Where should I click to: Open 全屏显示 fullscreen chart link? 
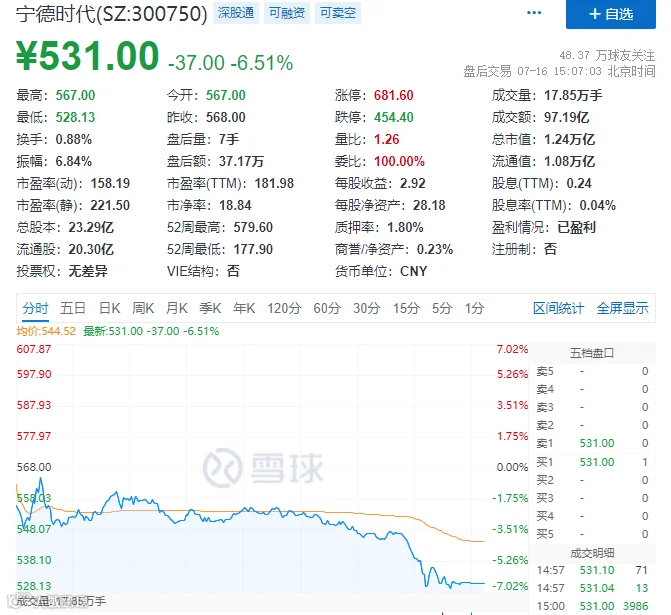(x=622, y=308)
